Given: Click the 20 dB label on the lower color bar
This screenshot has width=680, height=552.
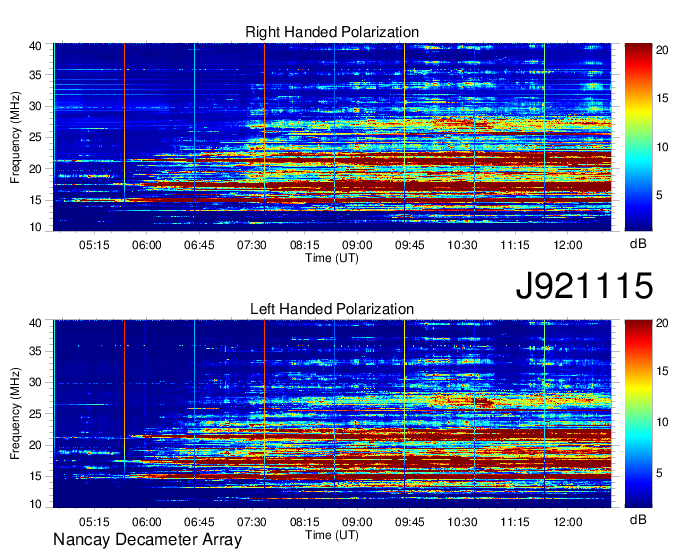Looking at the screenshot, I should [x=662, y=323].
